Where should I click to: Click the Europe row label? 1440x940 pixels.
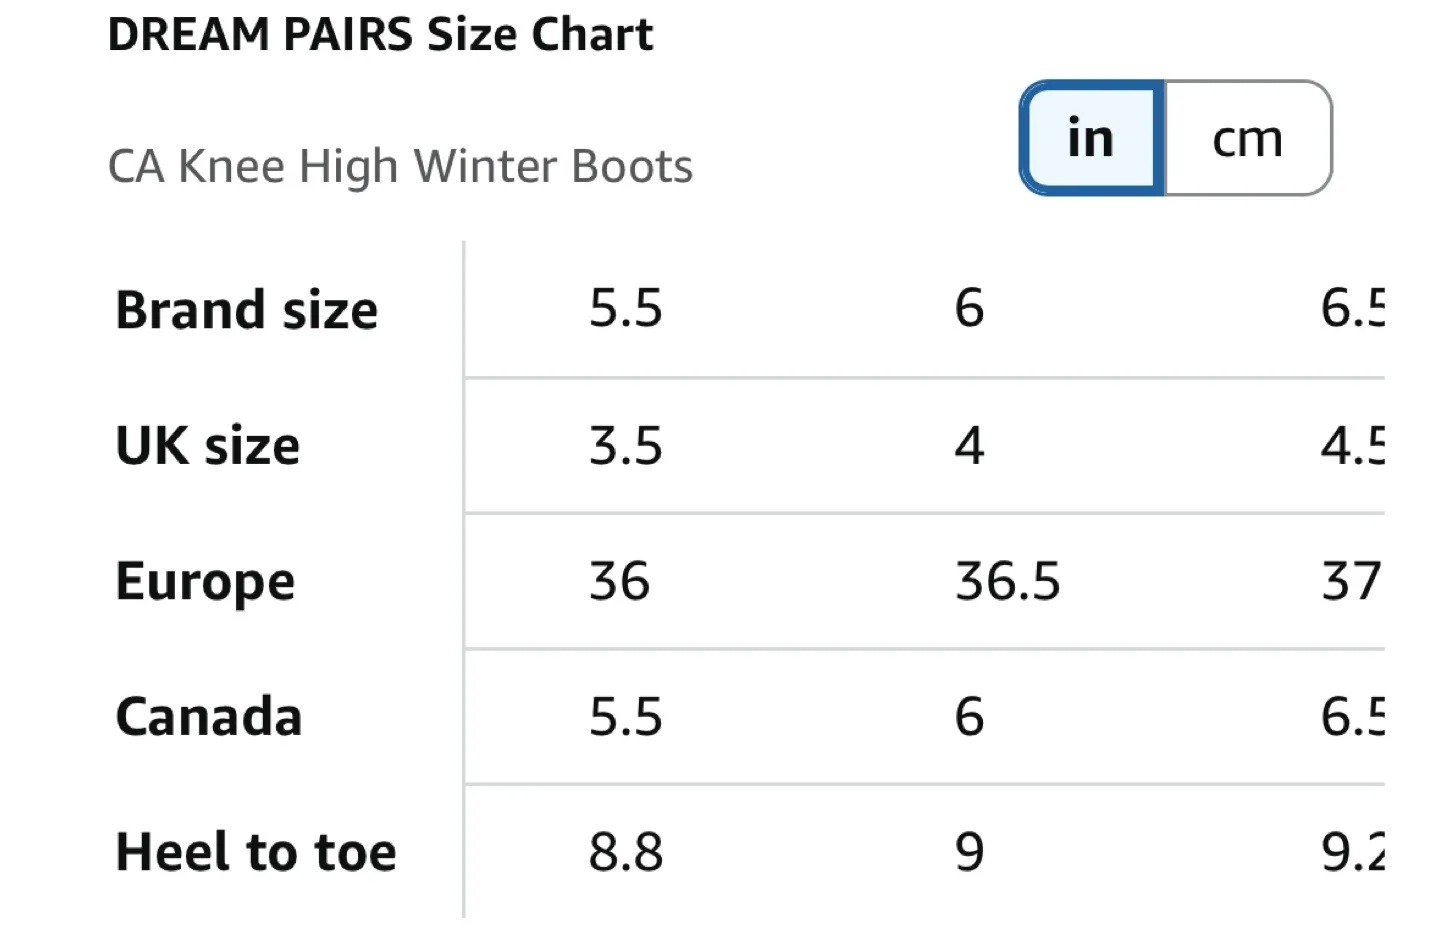204,581
